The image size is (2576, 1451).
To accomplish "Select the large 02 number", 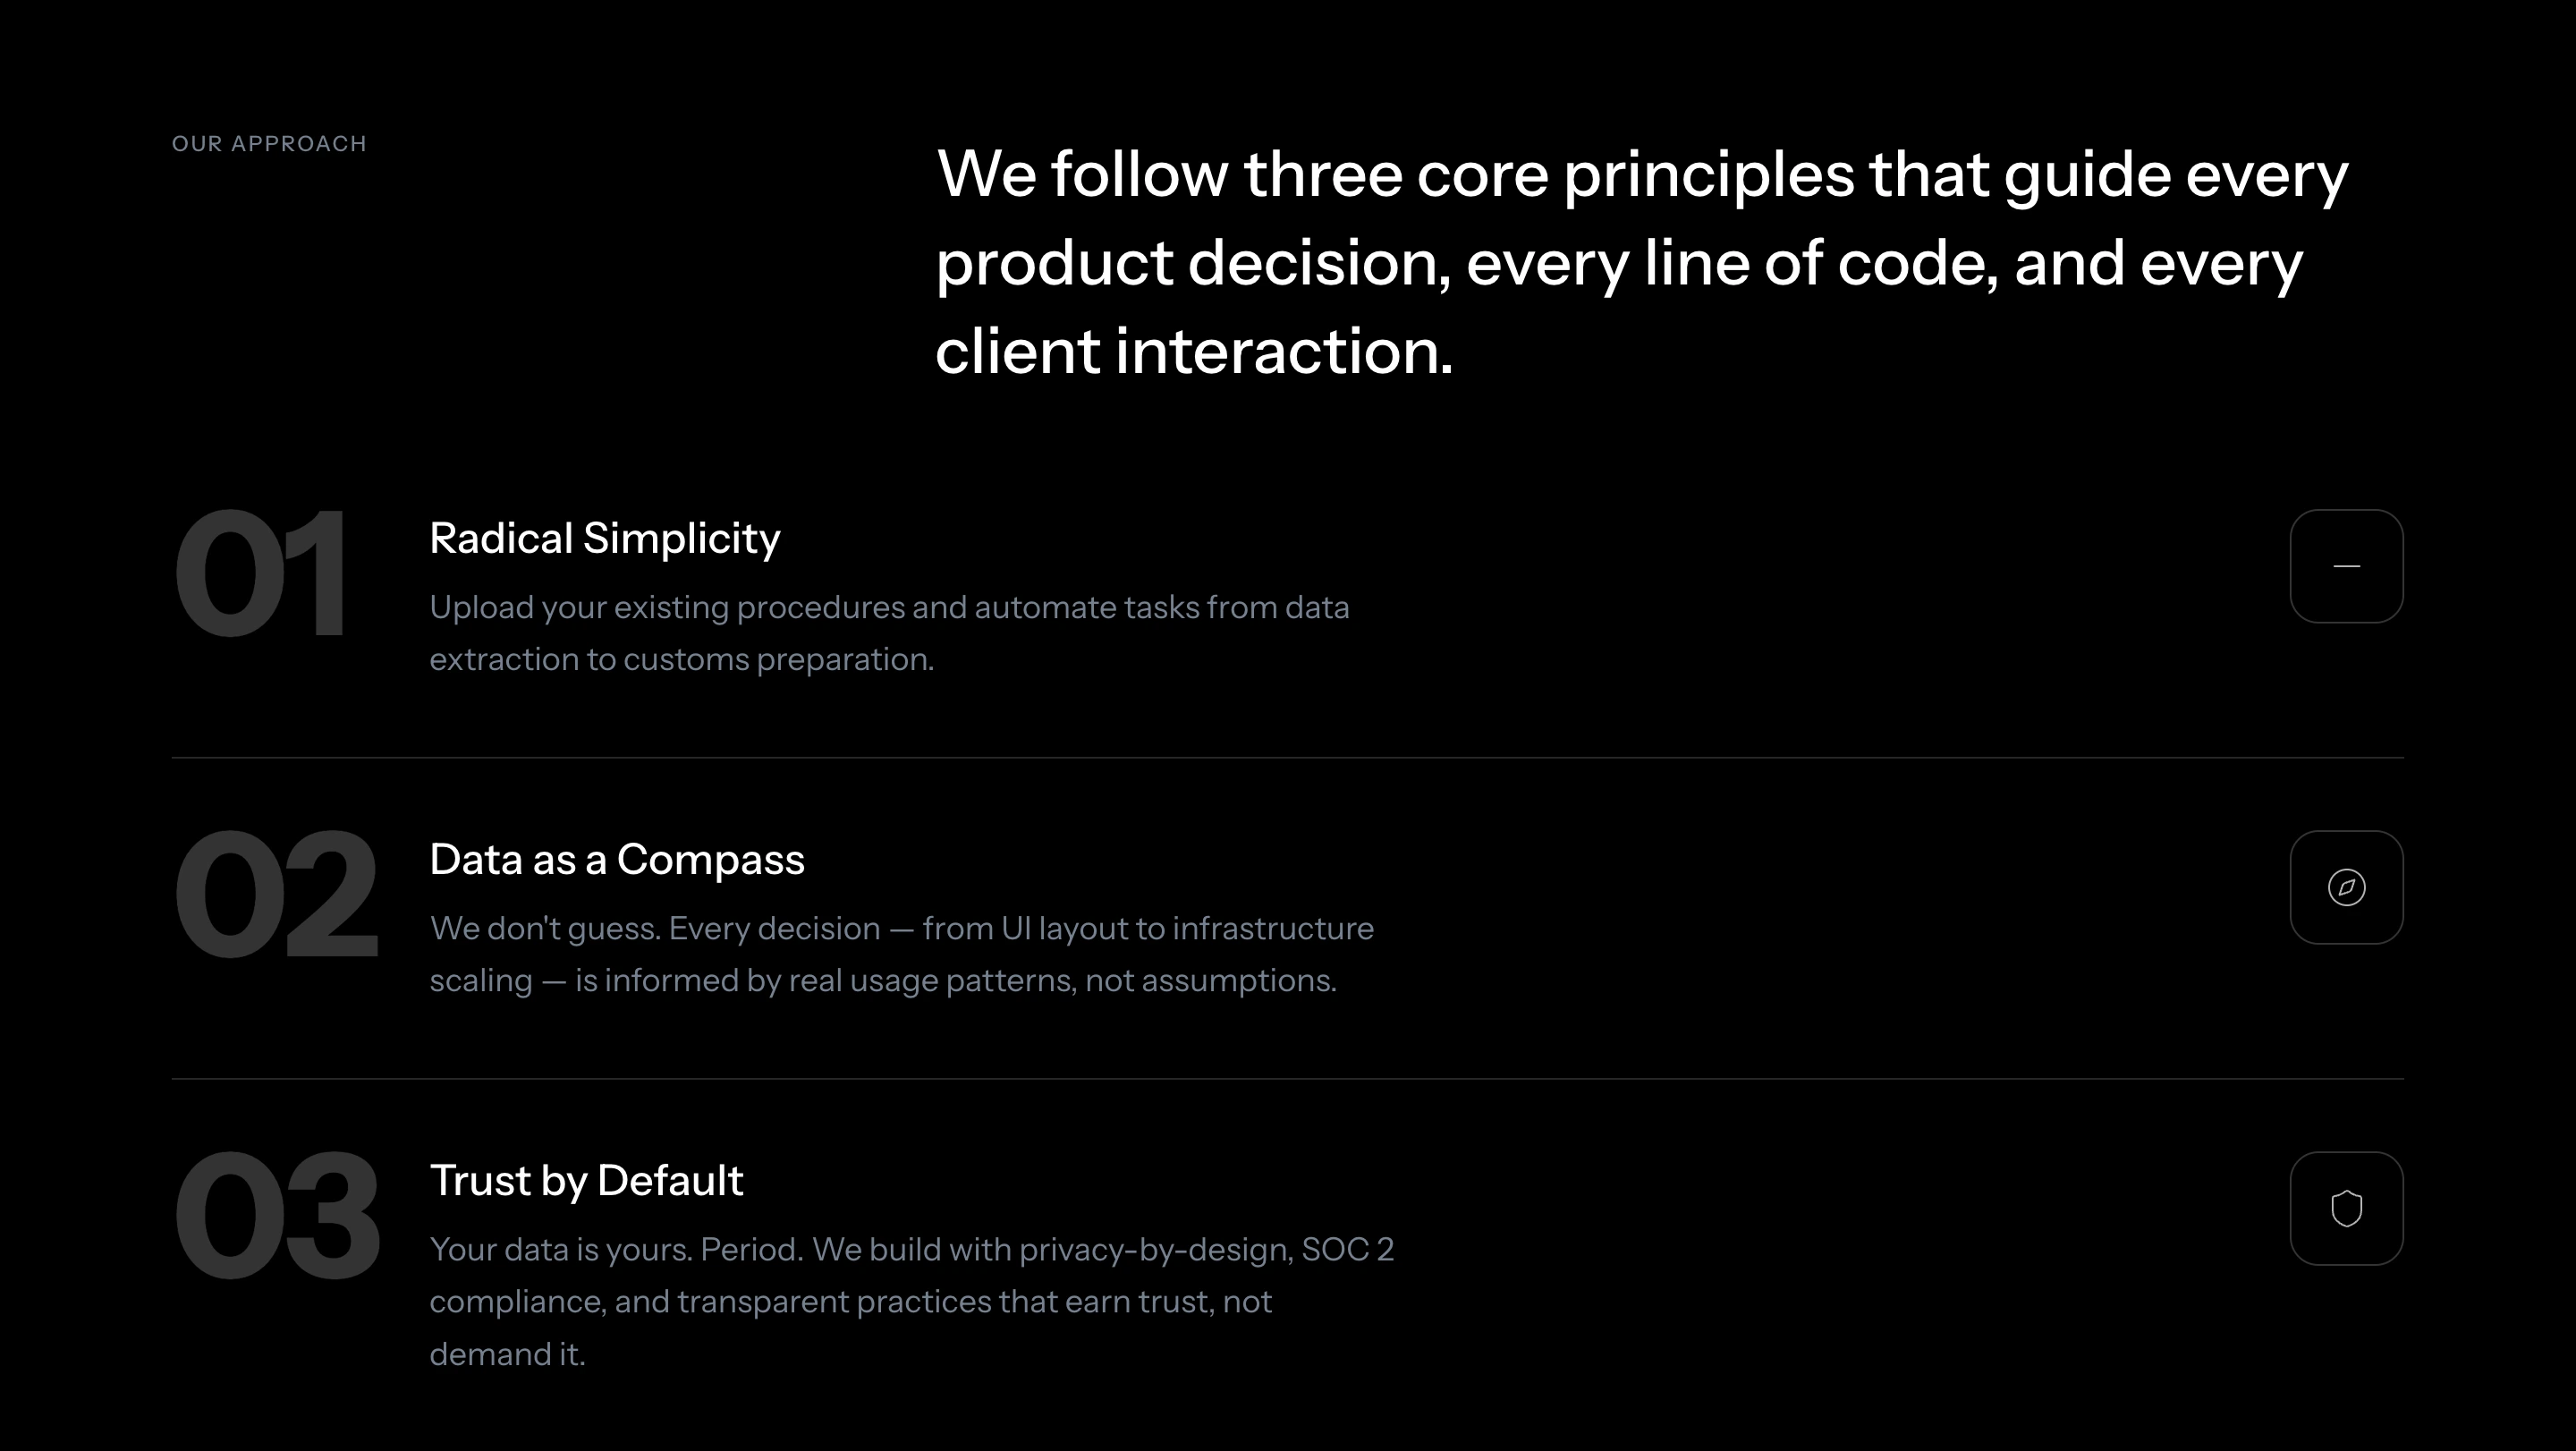I will point(276,893).
